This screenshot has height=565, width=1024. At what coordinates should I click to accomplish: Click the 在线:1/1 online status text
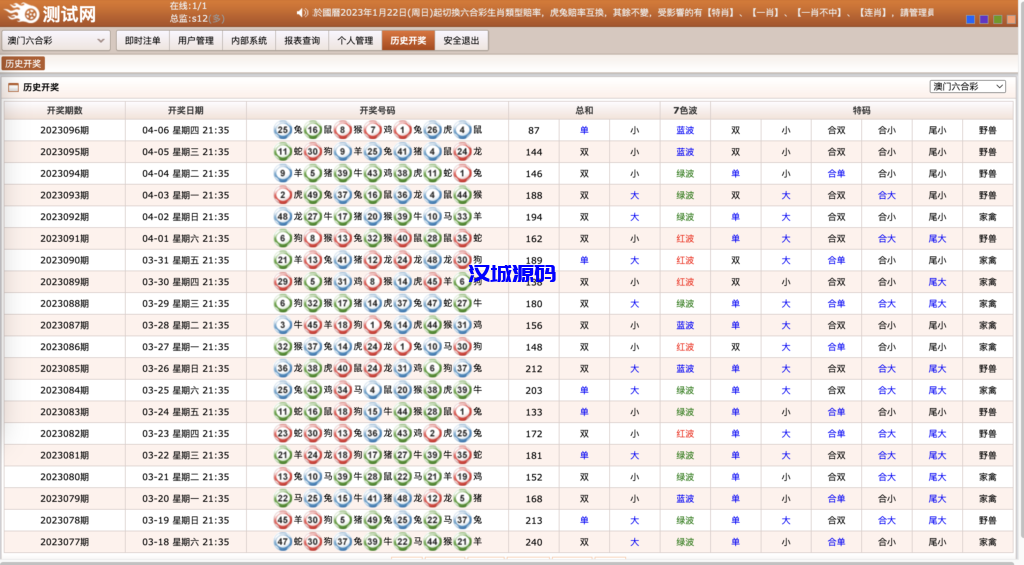coord(188,6)
